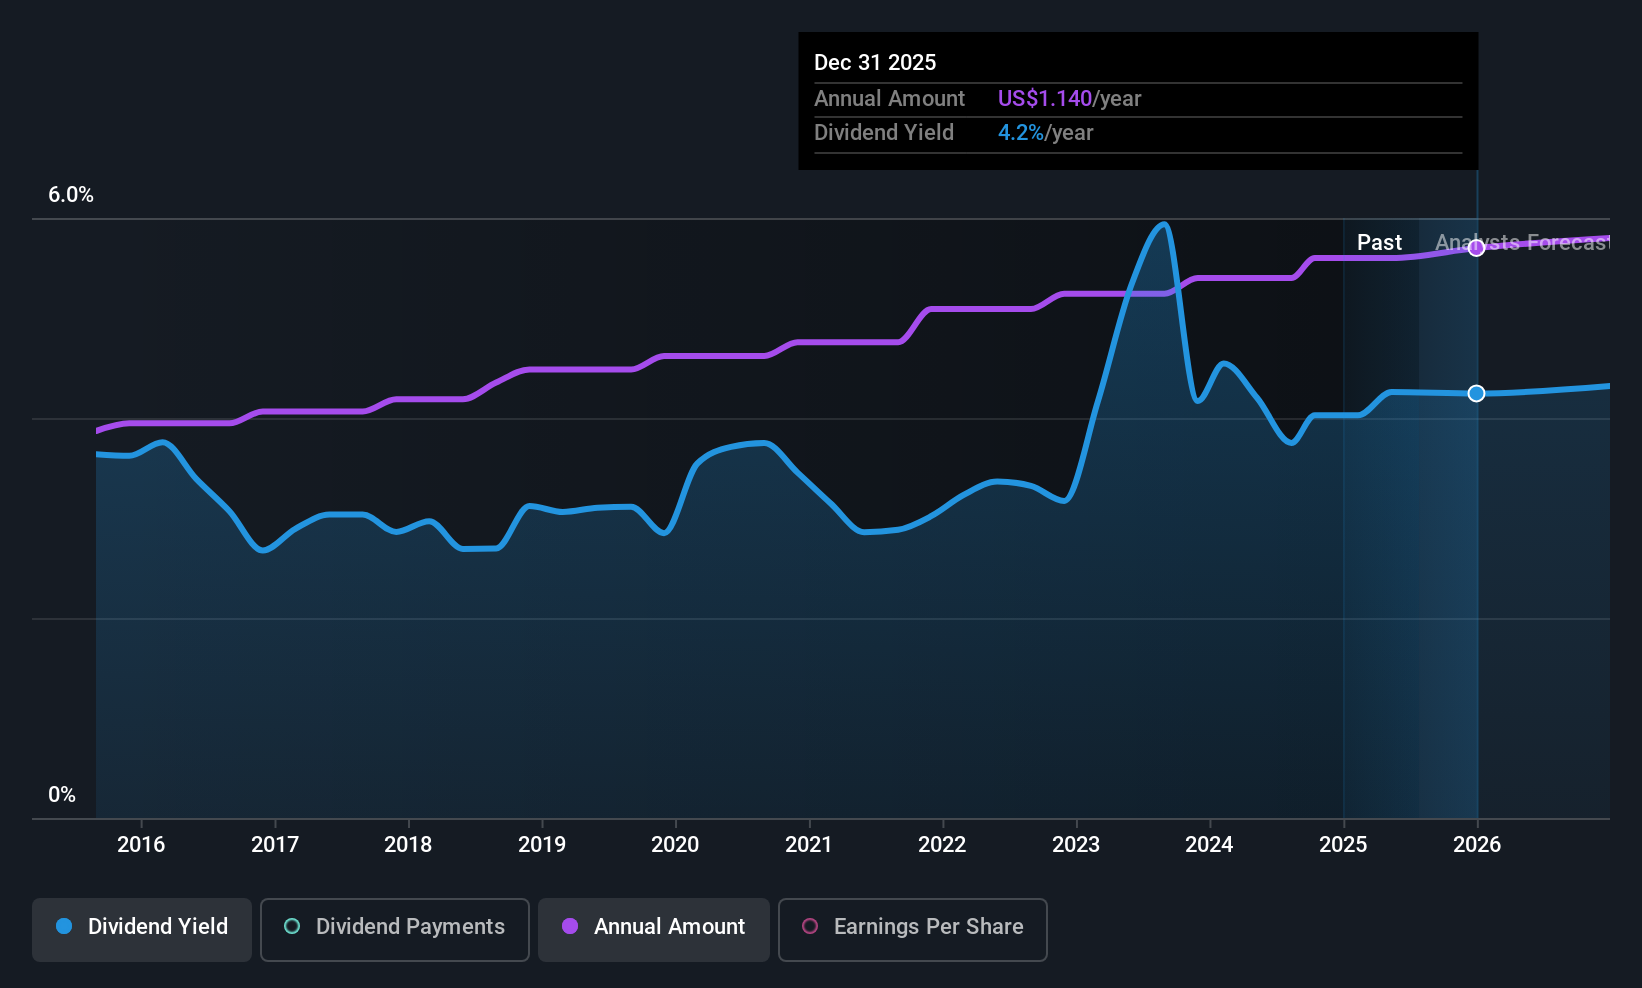Select the blue Dividend Yield data point marker
Screen dimensions: 1642x988
1476,393
